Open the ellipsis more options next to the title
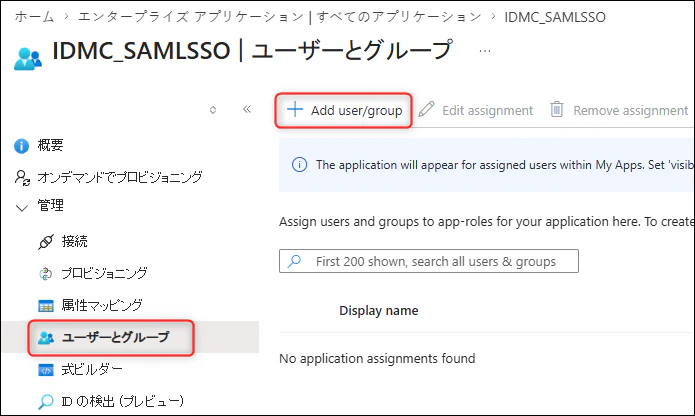 [485, 51]
